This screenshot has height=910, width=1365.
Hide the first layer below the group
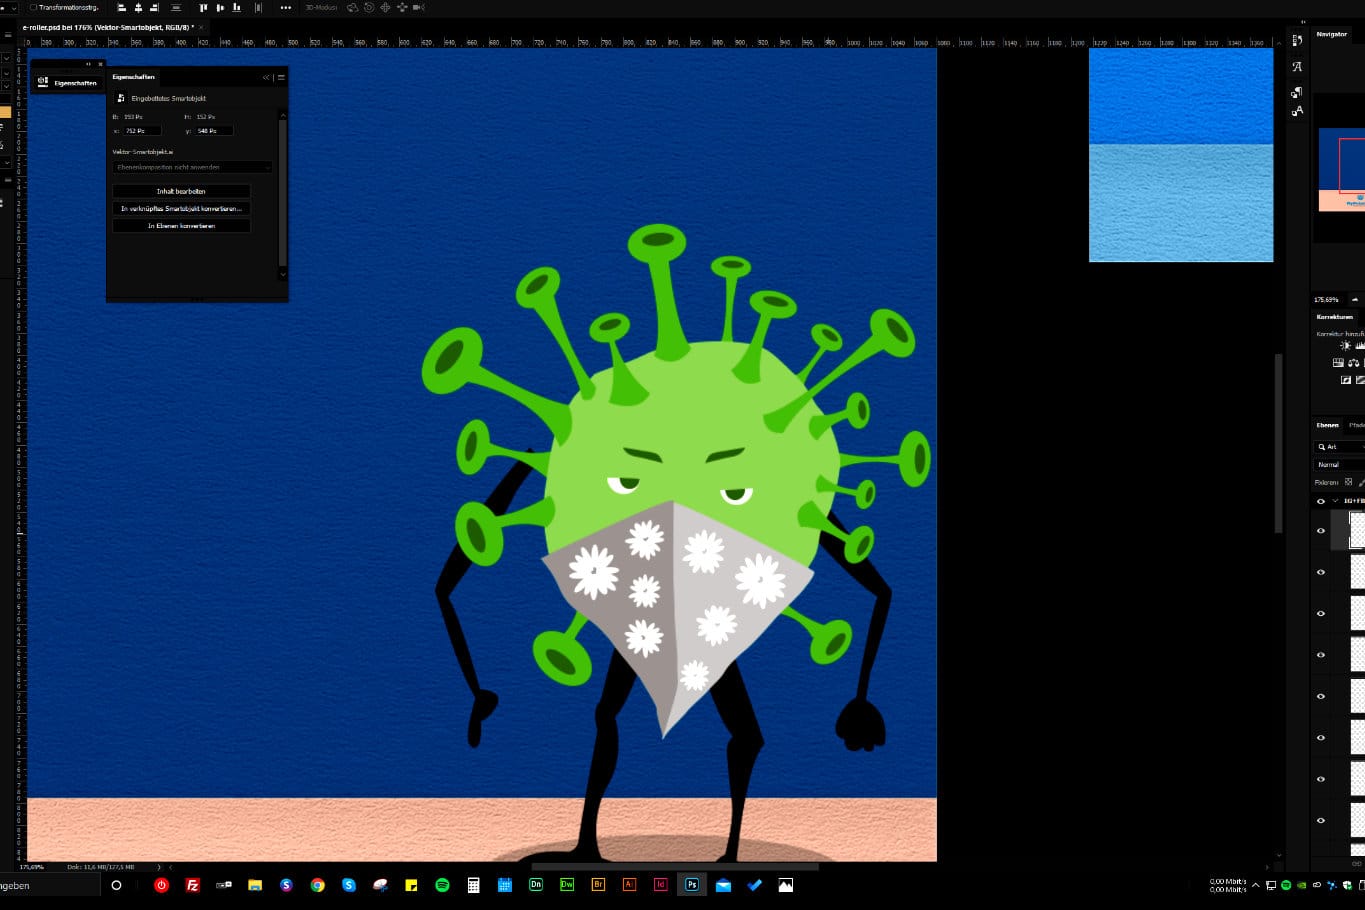[x=1320, y=531]
